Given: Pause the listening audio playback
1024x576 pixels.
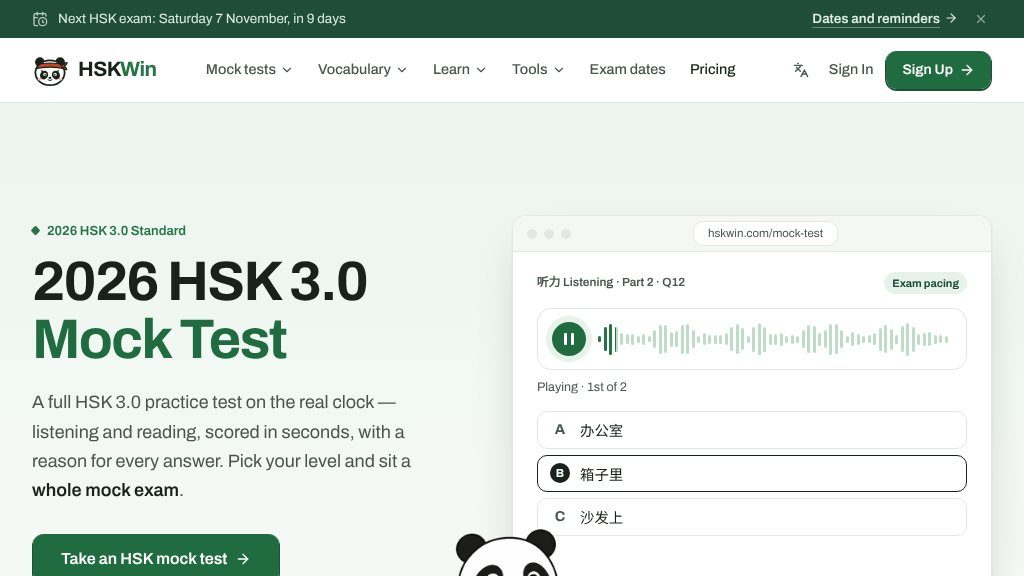Looking at the screenshot, I should pyautogui.click(x=569, y=339).
